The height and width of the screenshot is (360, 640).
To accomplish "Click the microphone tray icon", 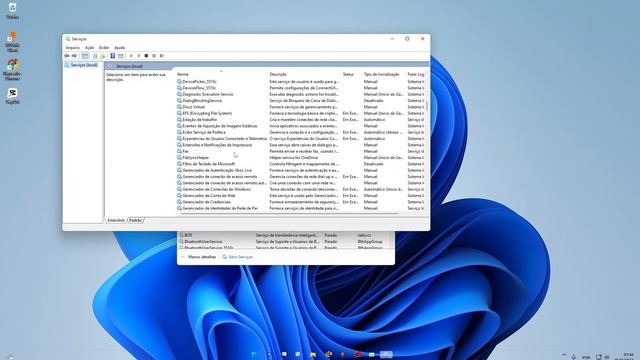I will (573, 357).
